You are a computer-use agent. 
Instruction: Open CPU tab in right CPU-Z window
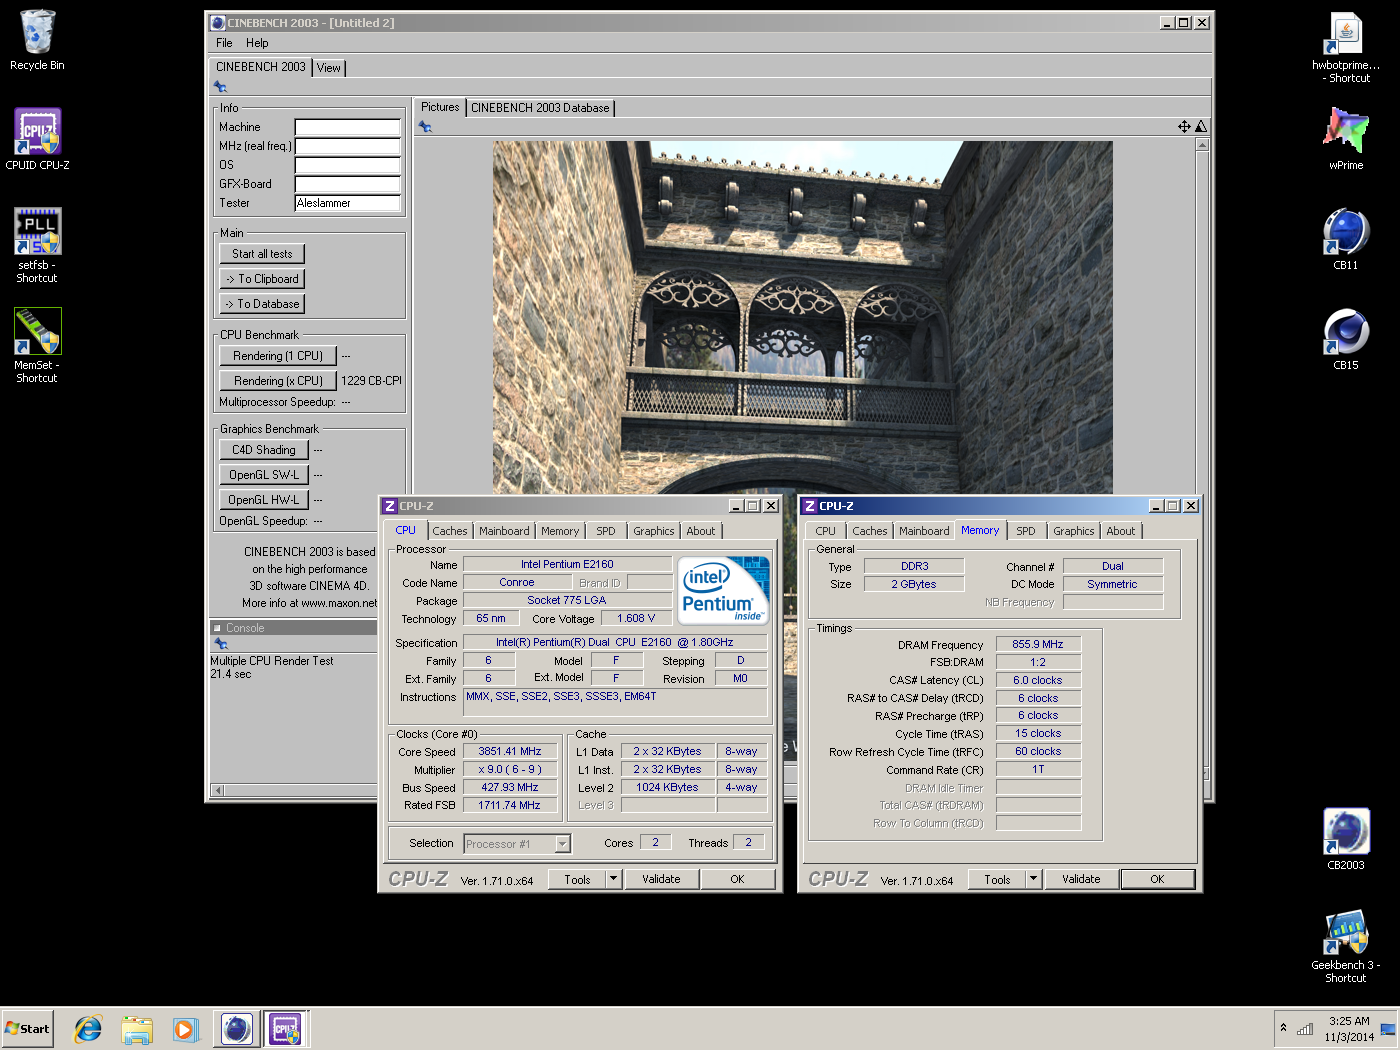[x=825, y=531]
